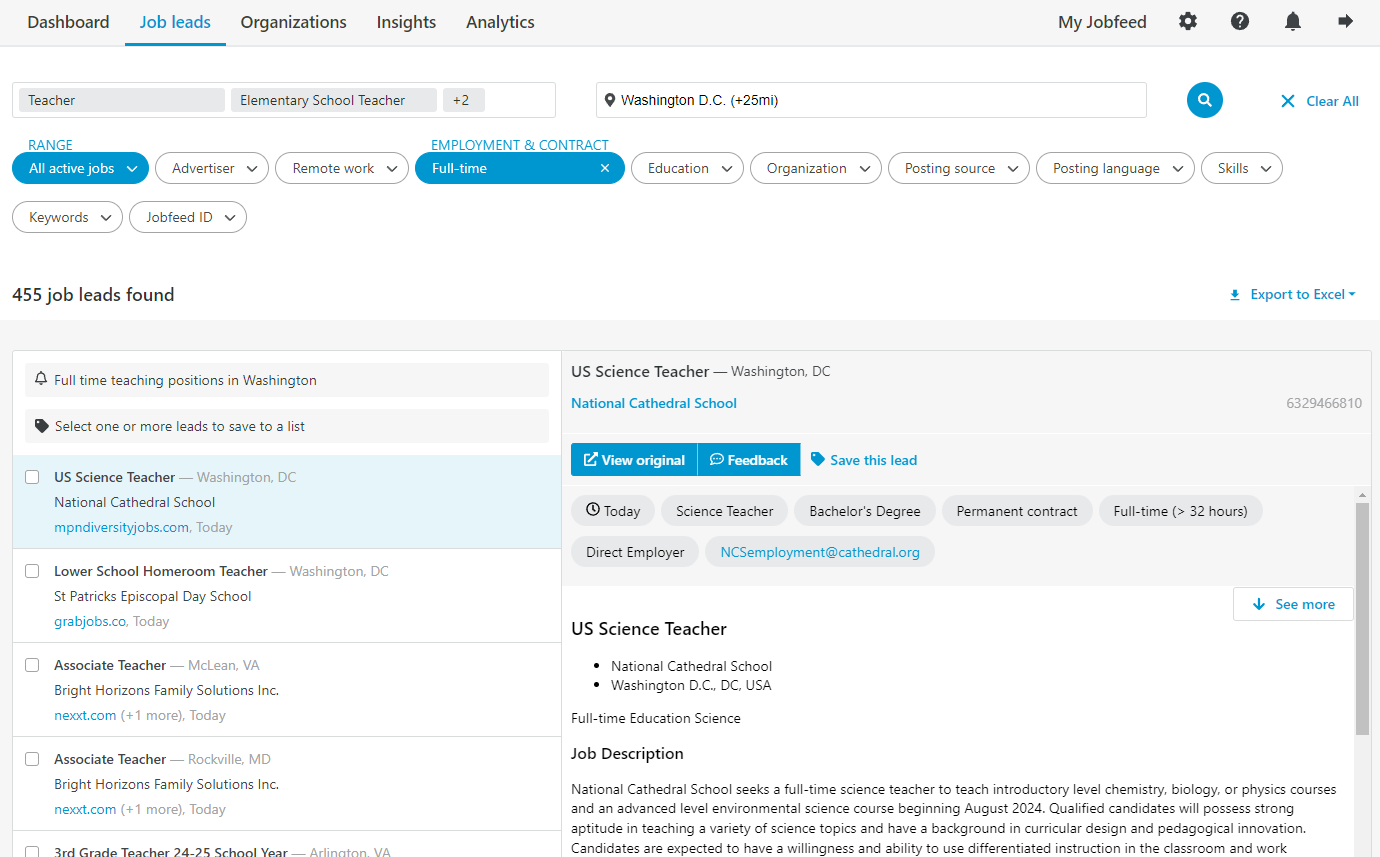Screen dimensions: 1380x857
Task: Open the National Cathedral School organization link
Action: [654, 403]
